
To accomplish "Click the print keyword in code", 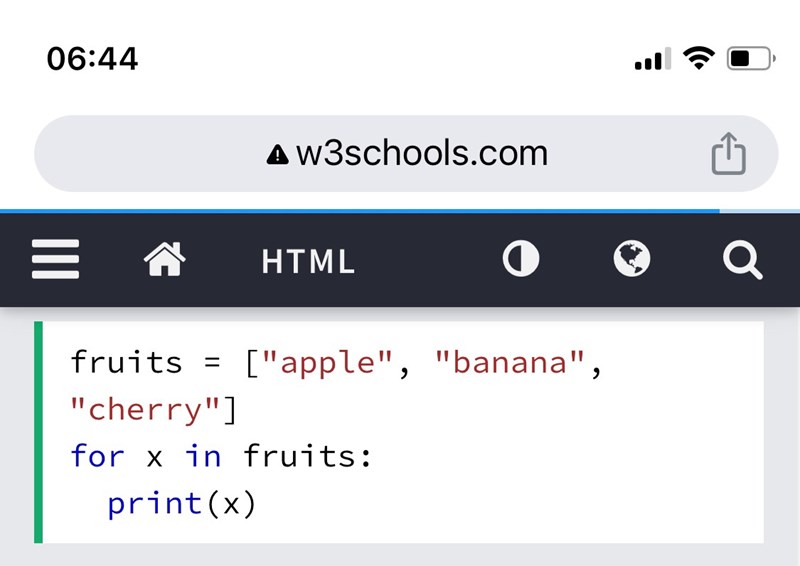I will coord(155,503).
